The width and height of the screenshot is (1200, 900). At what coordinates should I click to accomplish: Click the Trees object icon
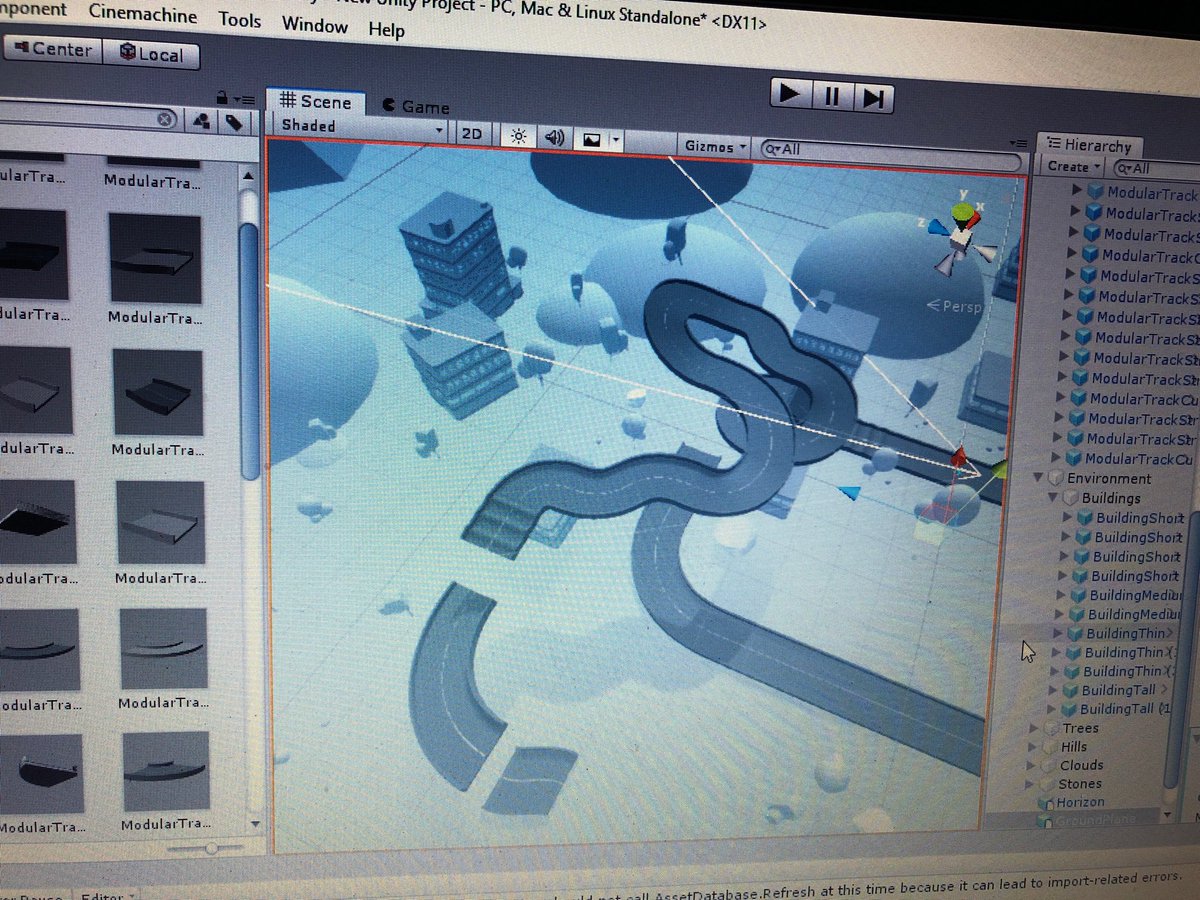(1050, 728)
